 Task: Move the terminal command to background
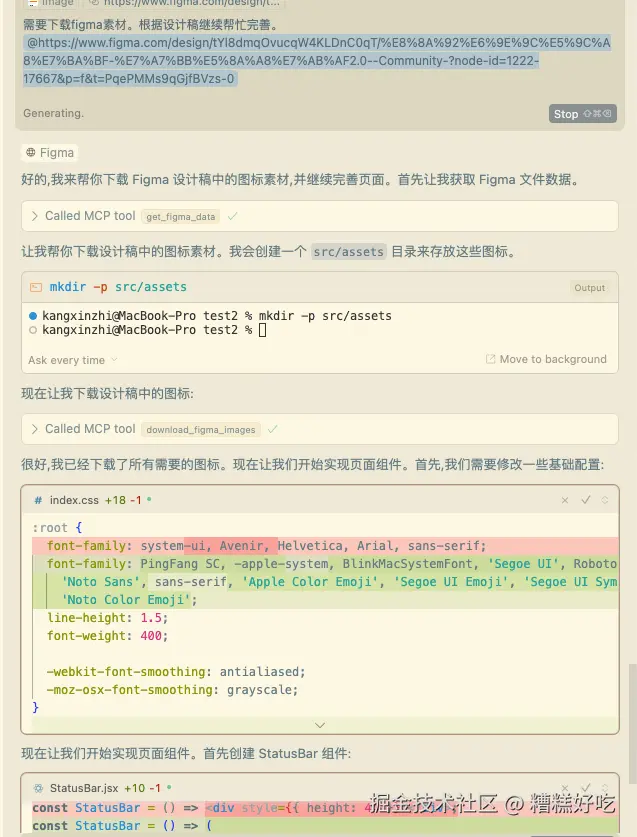point(546,359)
